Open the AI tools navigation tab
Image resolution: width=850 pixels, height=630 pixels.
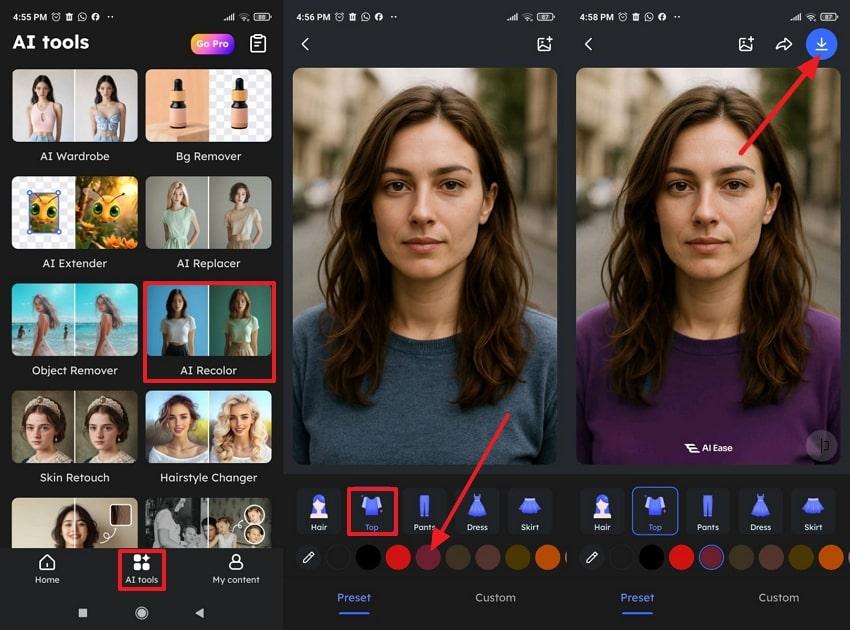141,570
